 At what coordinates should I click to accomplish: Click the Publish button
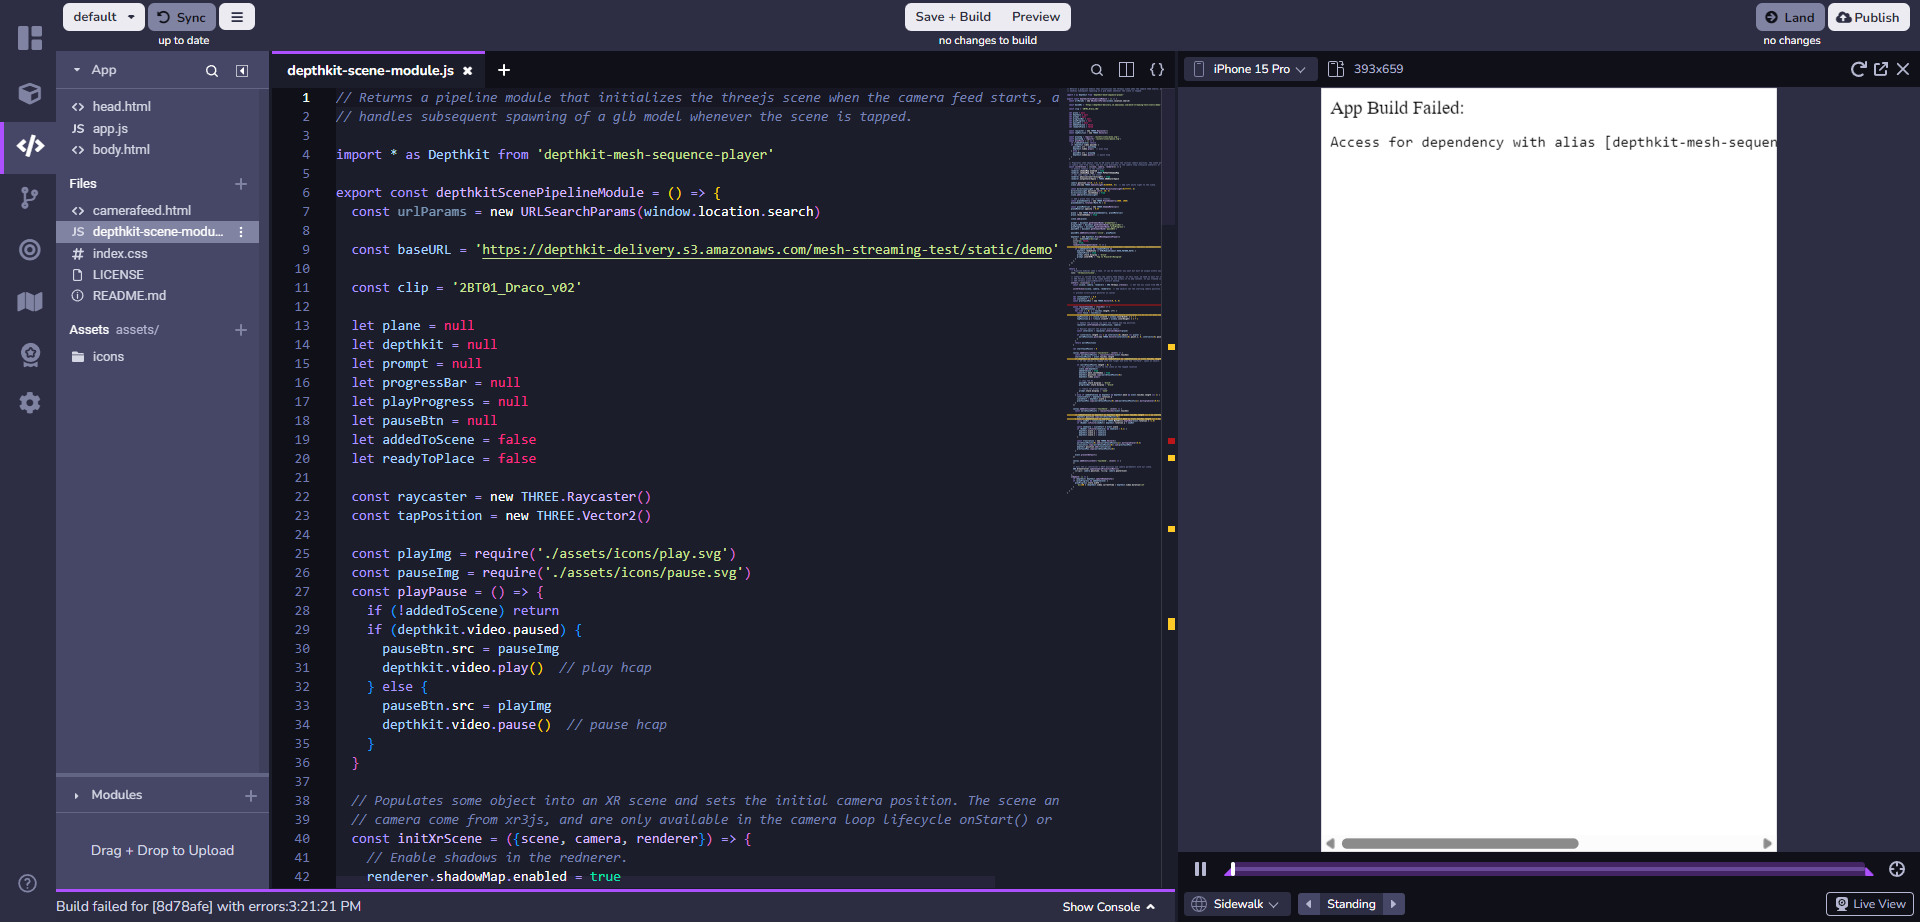point(1867,17)
